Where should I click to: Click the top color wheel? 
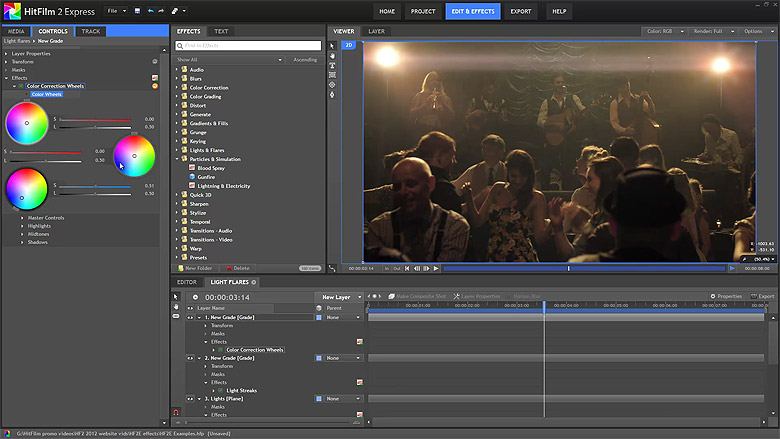(x=27, y=123)
